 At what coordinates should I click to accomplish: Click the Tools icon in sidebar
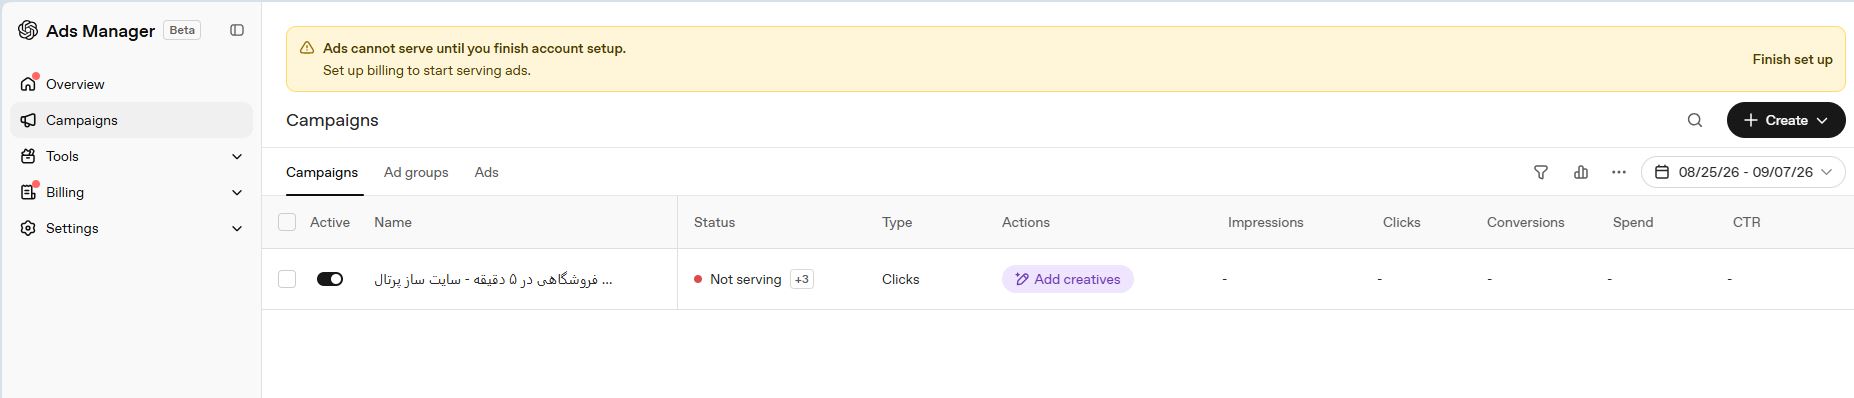click(28, 156)
